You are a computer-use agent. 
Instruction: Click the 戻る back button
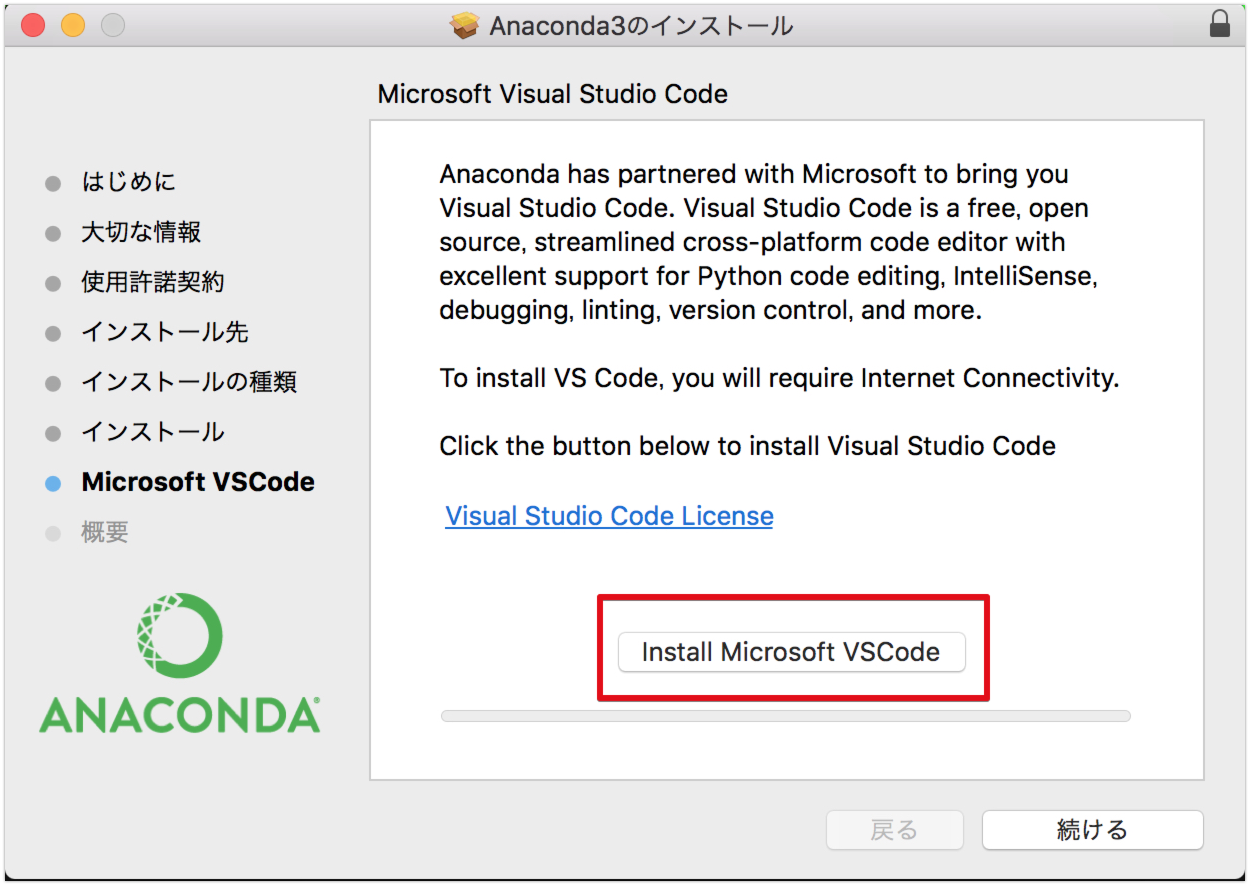click(x=894, y=830)
